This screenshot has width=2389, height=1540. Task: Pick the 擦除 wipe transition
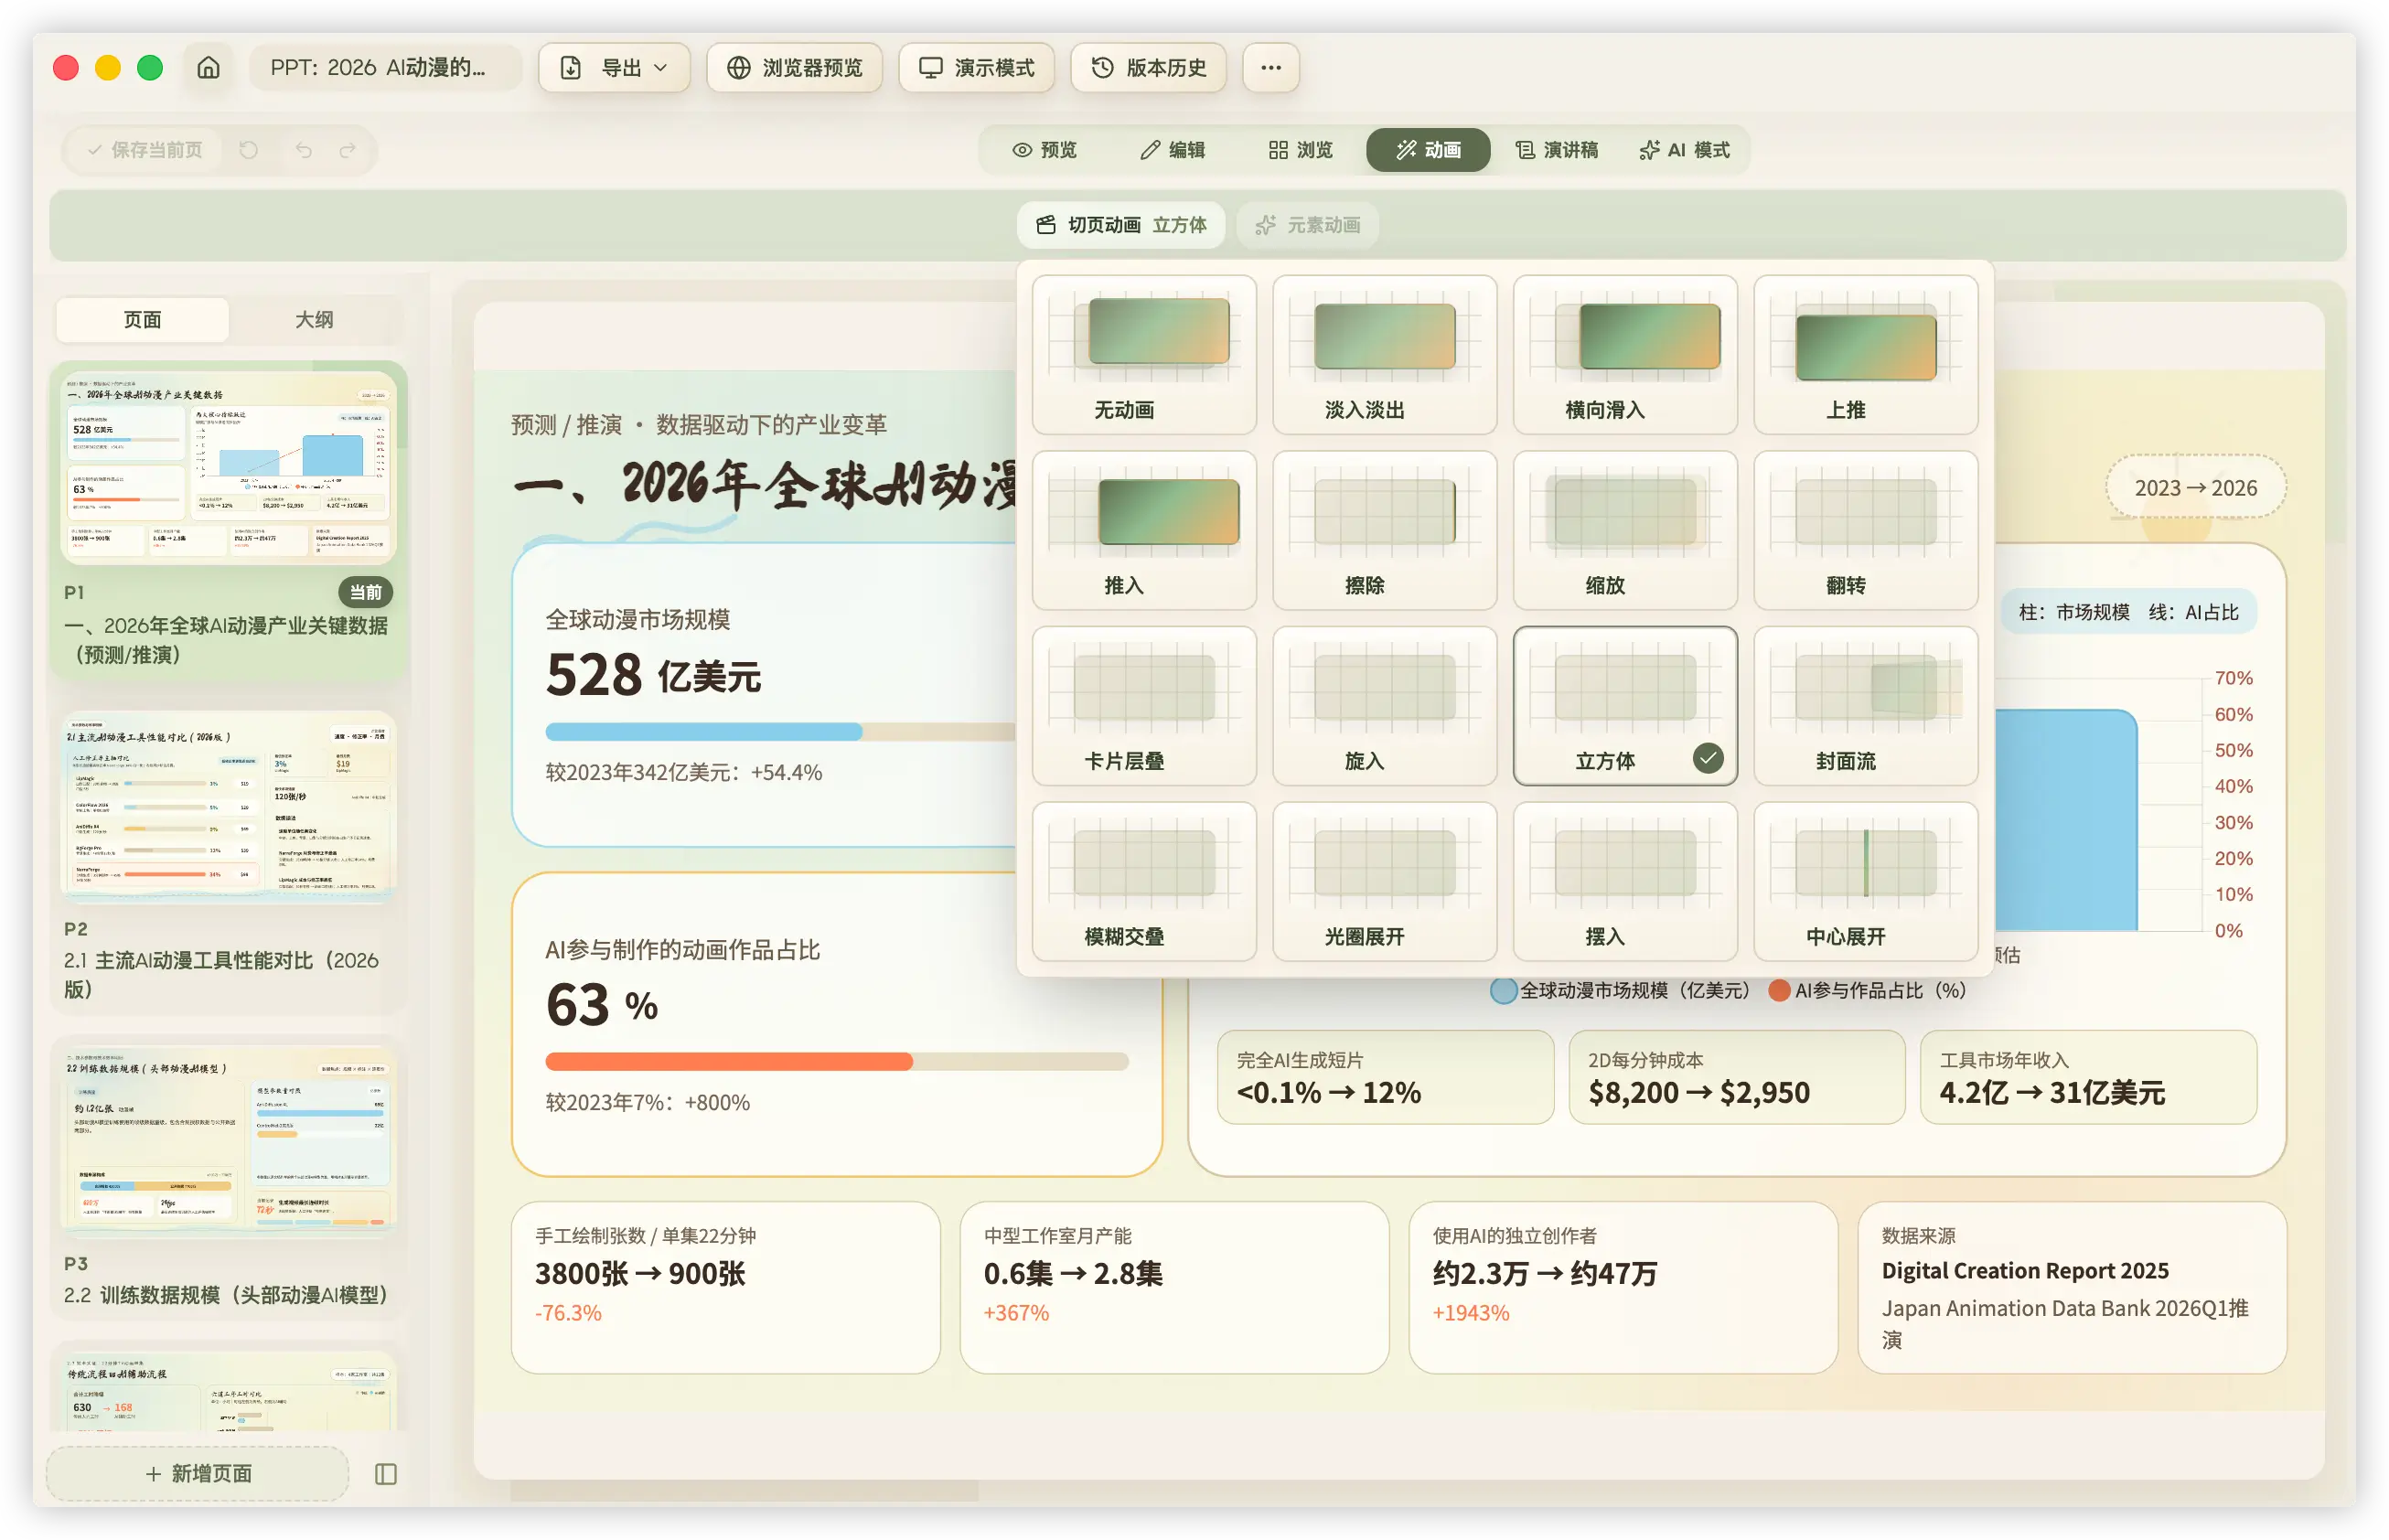(x=1384, y=530)
